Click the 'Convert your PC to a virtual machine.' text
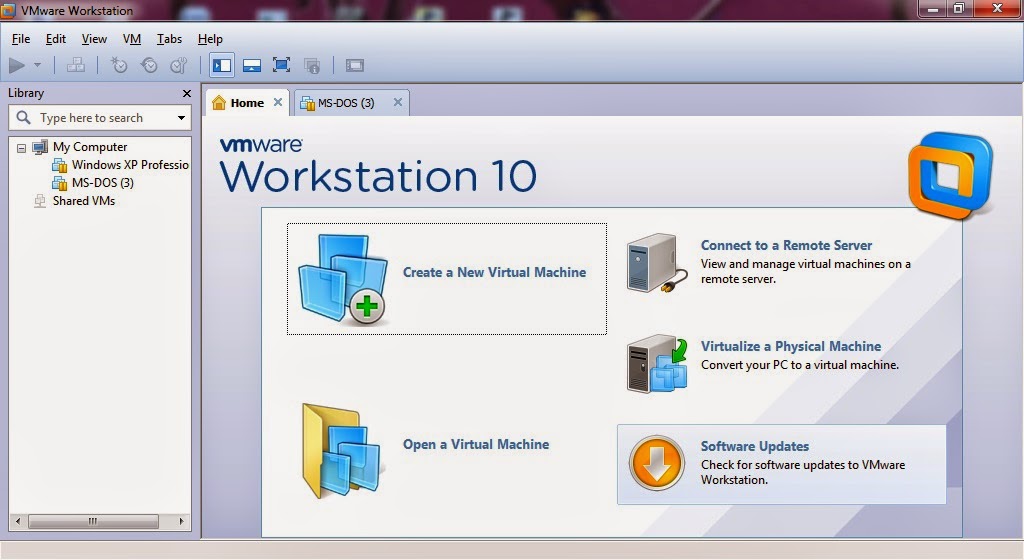The width and height of the screenshot is (1024, 560). pyautogui.click(x=800, y=365)
